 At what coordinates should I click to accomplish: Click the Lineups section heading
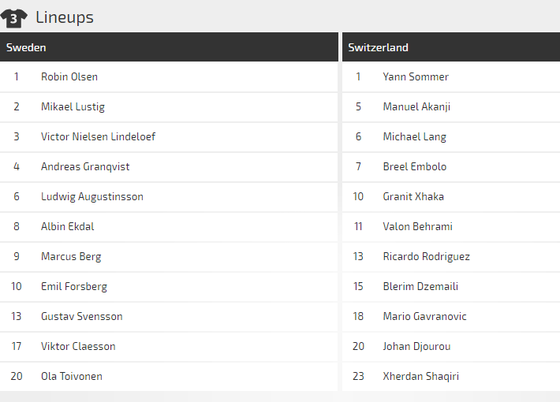(65, 17)
